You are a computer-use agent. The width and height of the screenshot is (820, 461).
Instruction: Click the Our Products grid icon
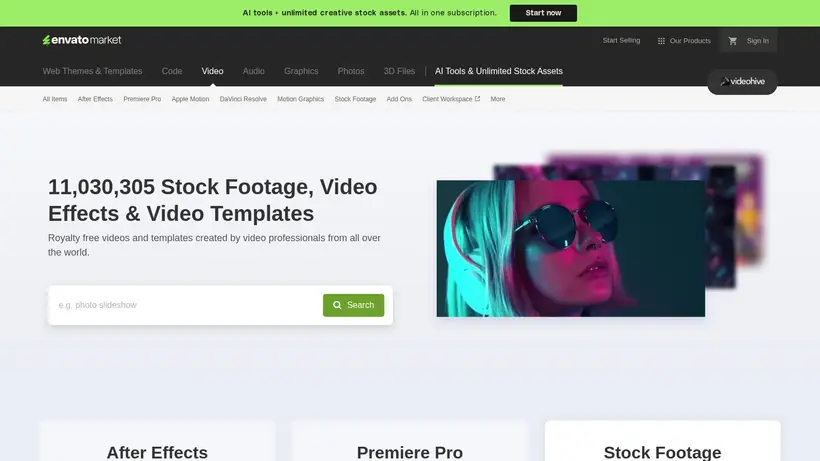point(661,41)
